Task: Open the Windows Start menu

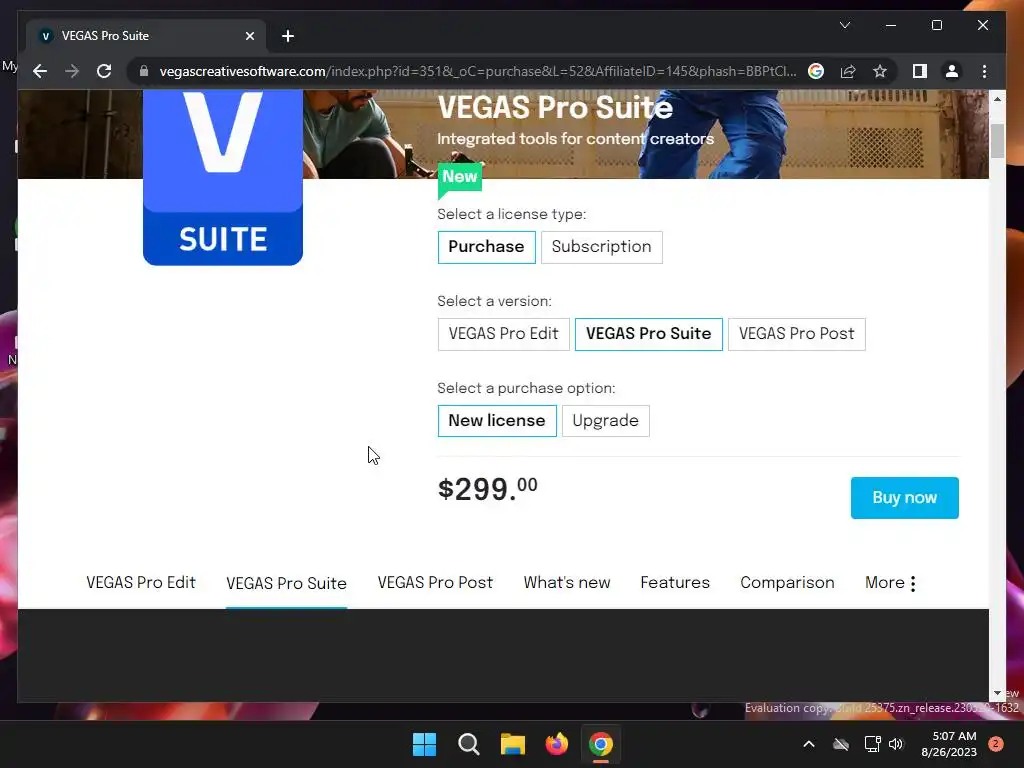Action: pos(424,744)
